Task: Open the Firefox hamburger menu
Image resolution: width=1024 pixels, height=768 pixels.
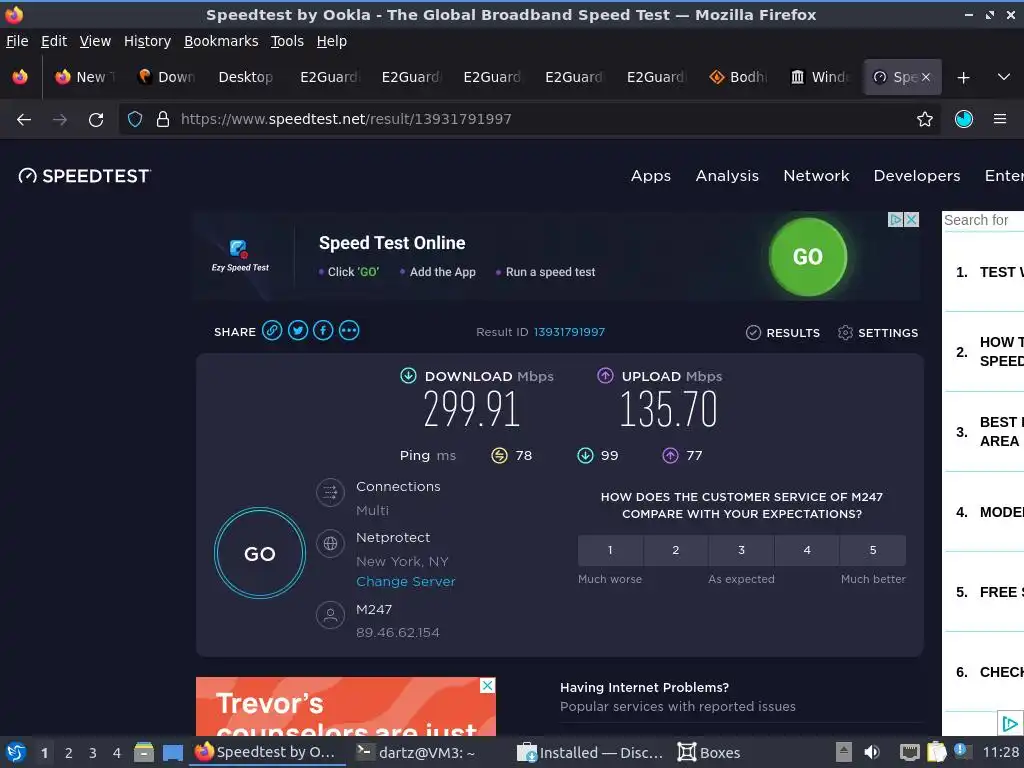Action: coord(1000,119)
